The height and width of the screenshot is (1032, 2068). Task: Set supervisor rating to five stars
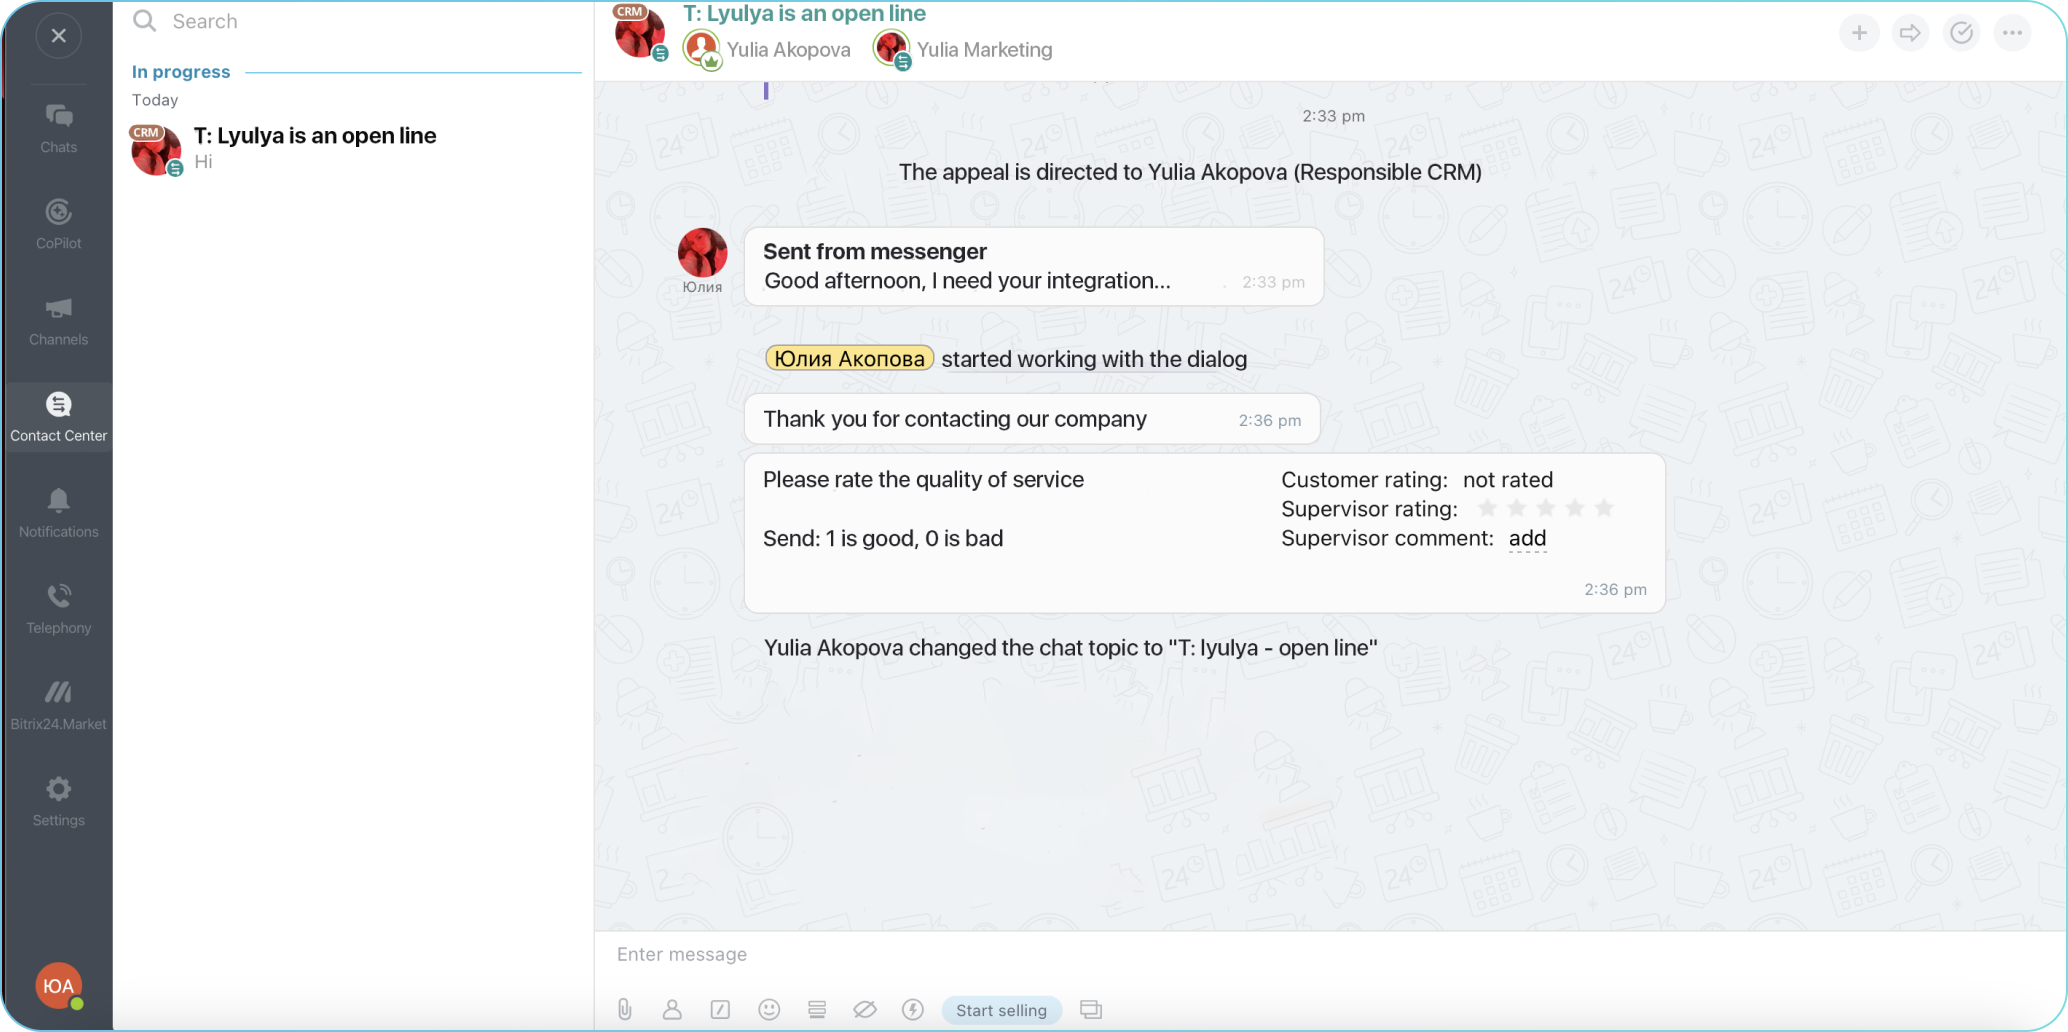point(1604,509)
